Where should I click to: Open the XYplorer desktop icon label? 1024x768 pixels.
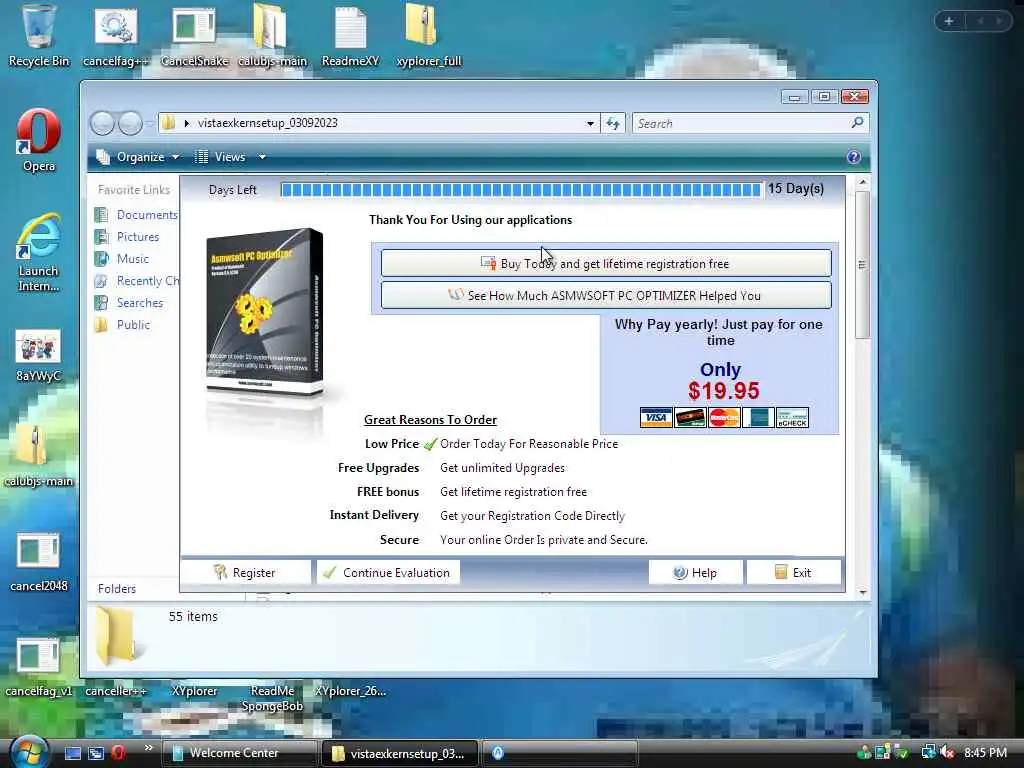point(194,690)
